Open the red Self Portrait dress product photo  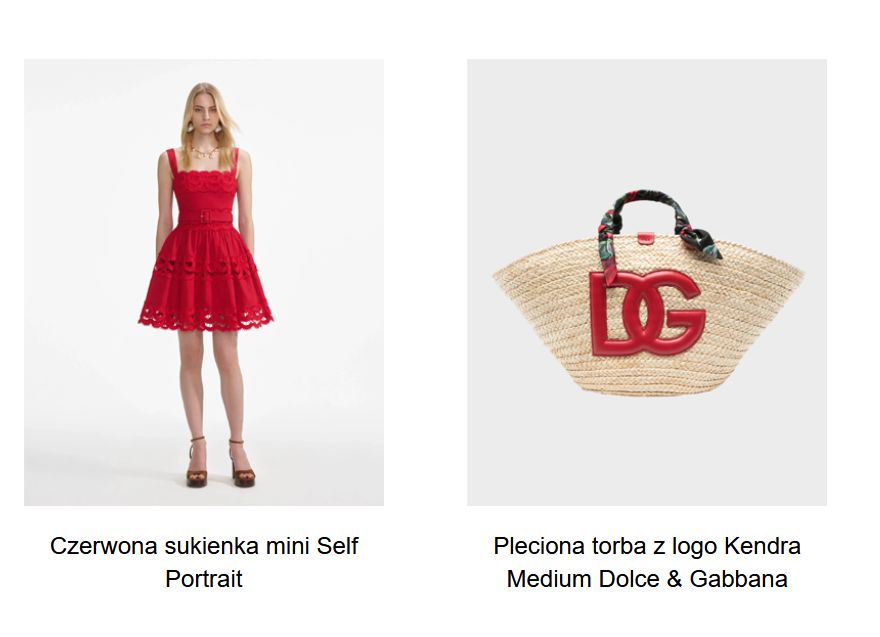(204, 282)
